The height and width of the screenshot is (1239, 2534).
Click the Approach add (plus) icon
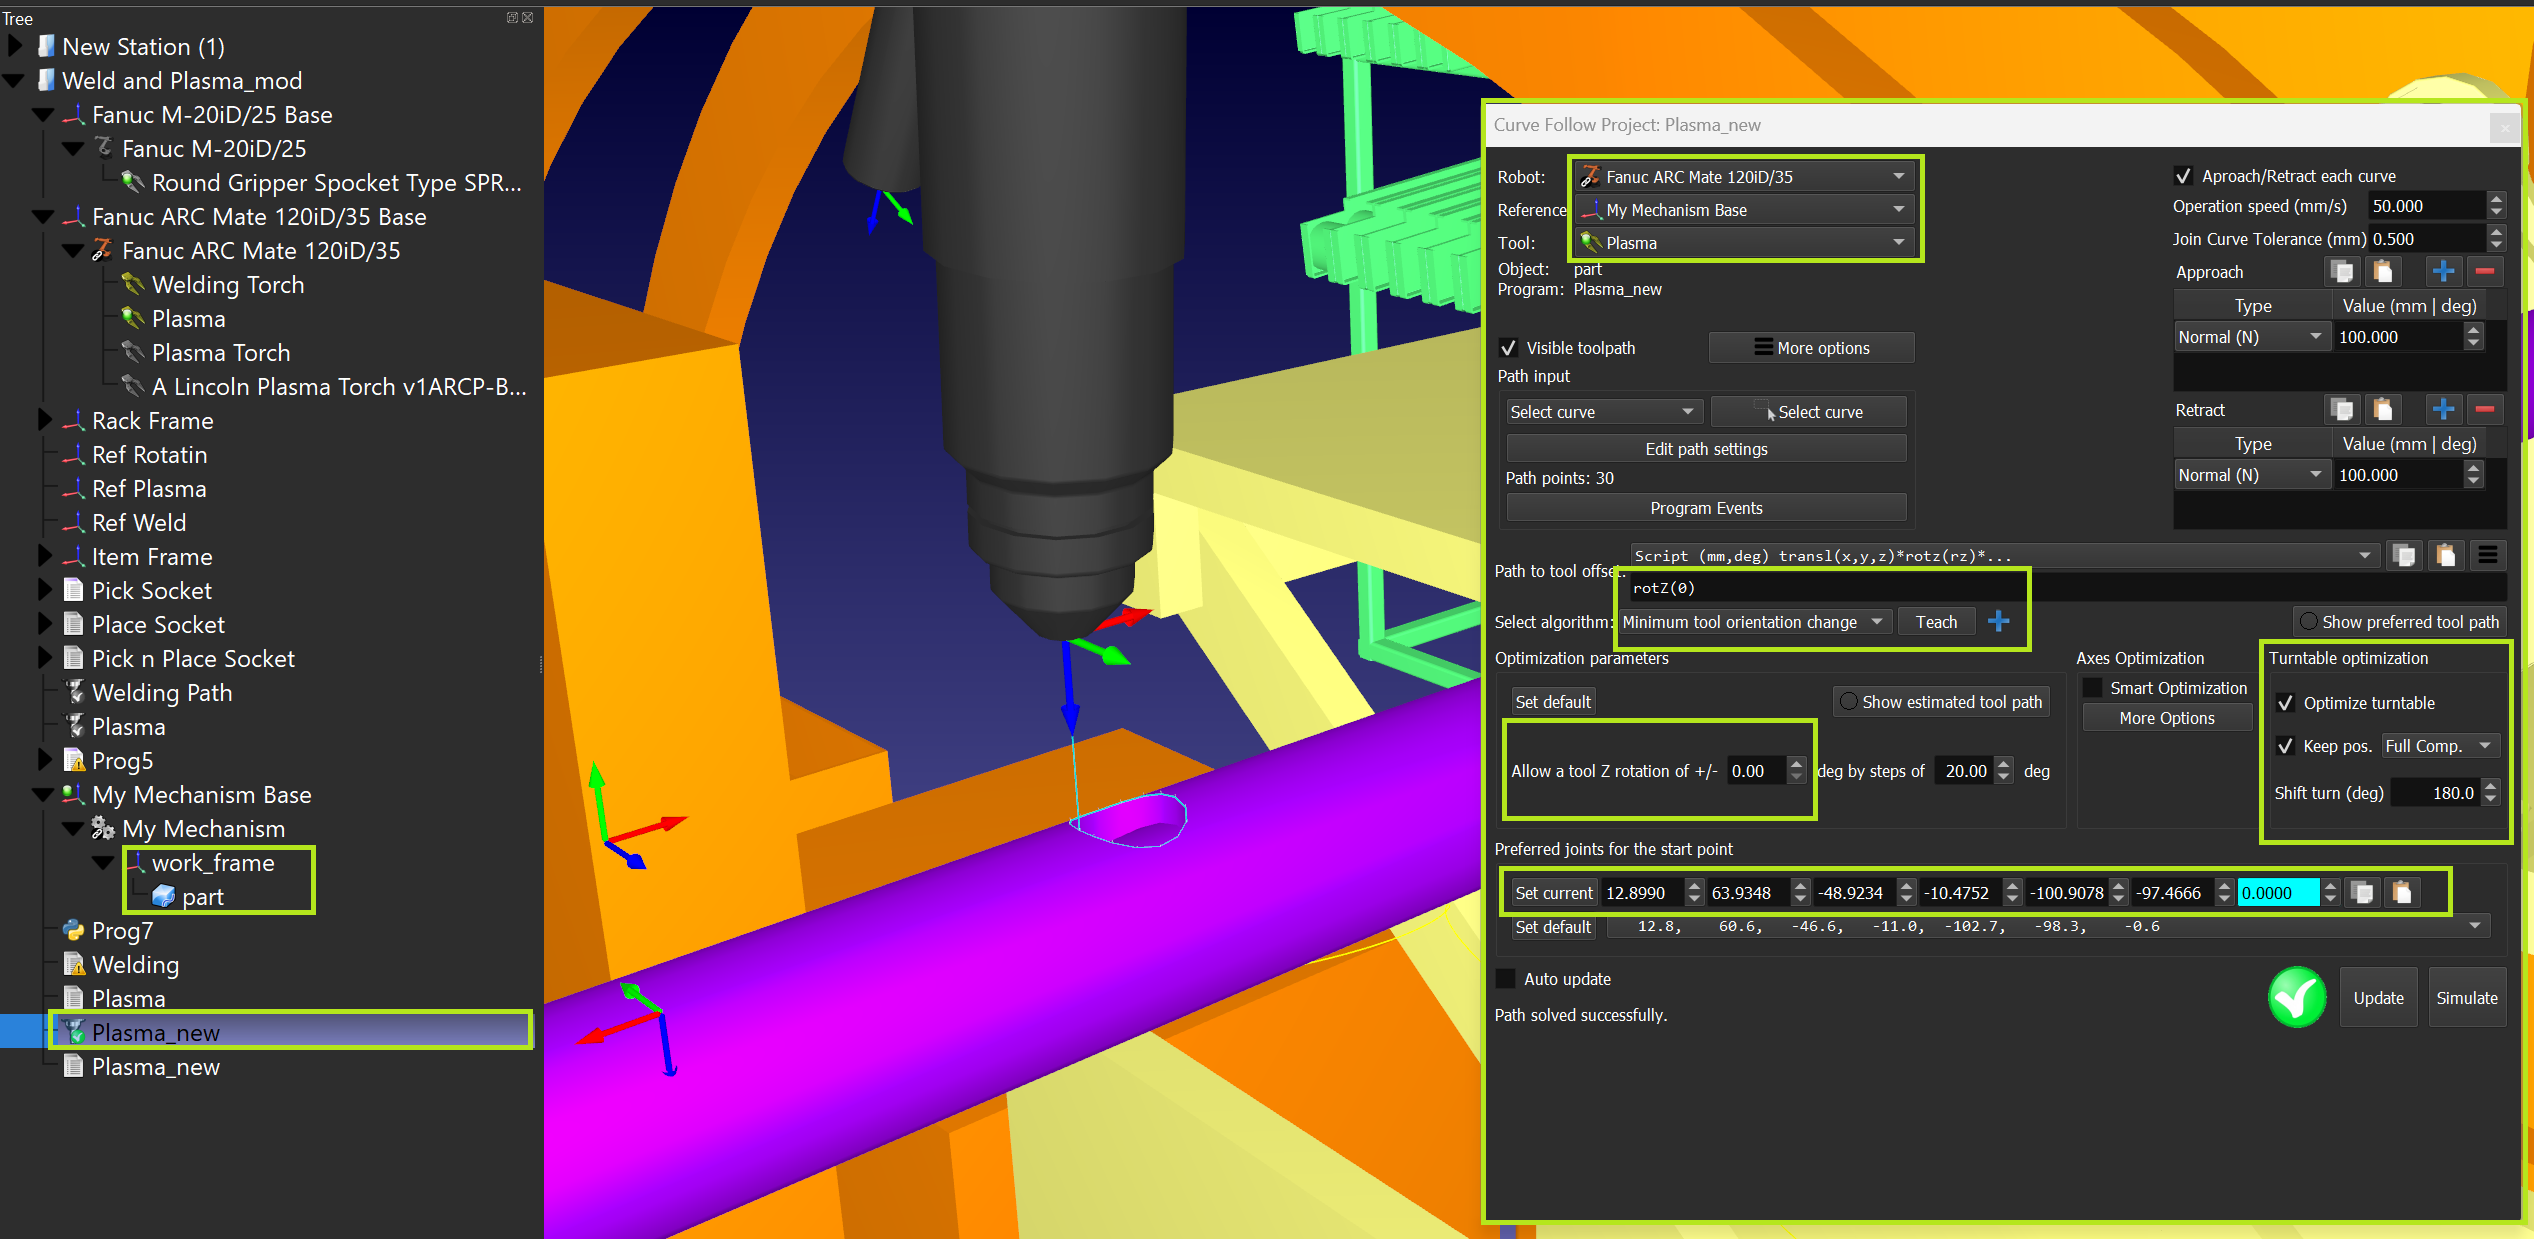[2443, 271]
